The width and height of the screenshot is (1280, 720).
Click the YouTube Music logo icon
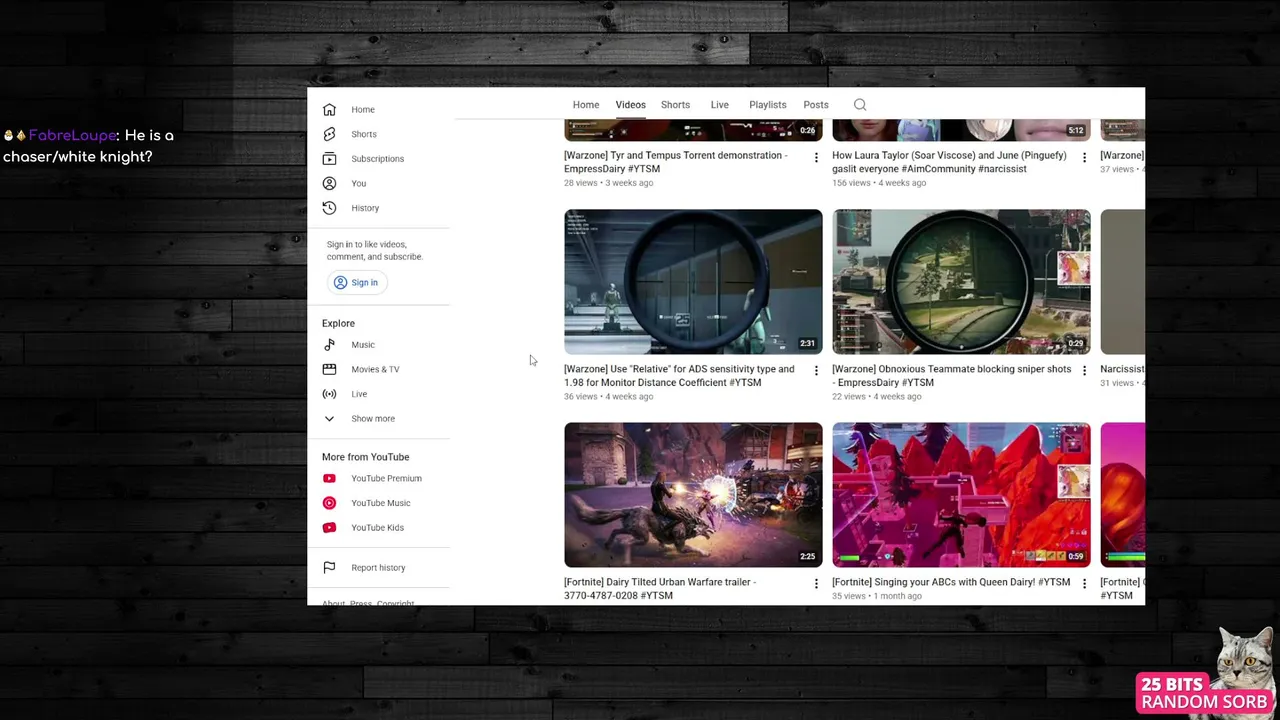(329, 503)
